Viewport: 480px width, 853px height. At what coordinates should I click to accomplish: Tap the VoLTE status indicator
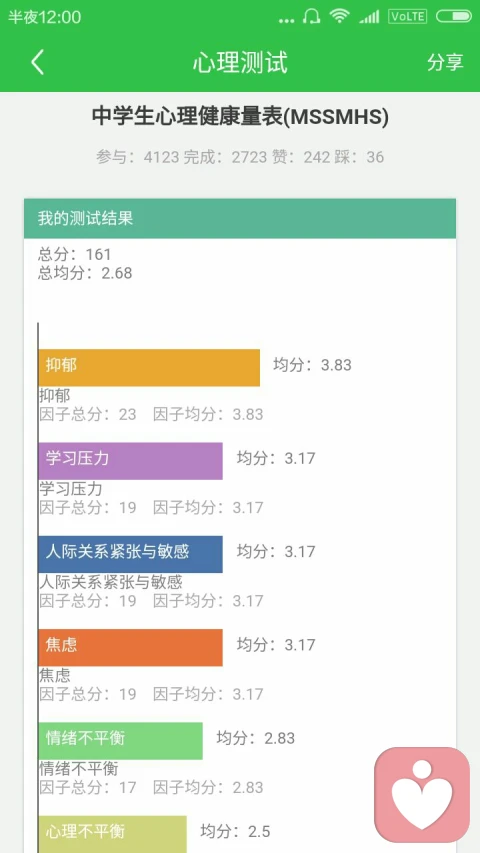pyautogui.click(x=408, y=16)
